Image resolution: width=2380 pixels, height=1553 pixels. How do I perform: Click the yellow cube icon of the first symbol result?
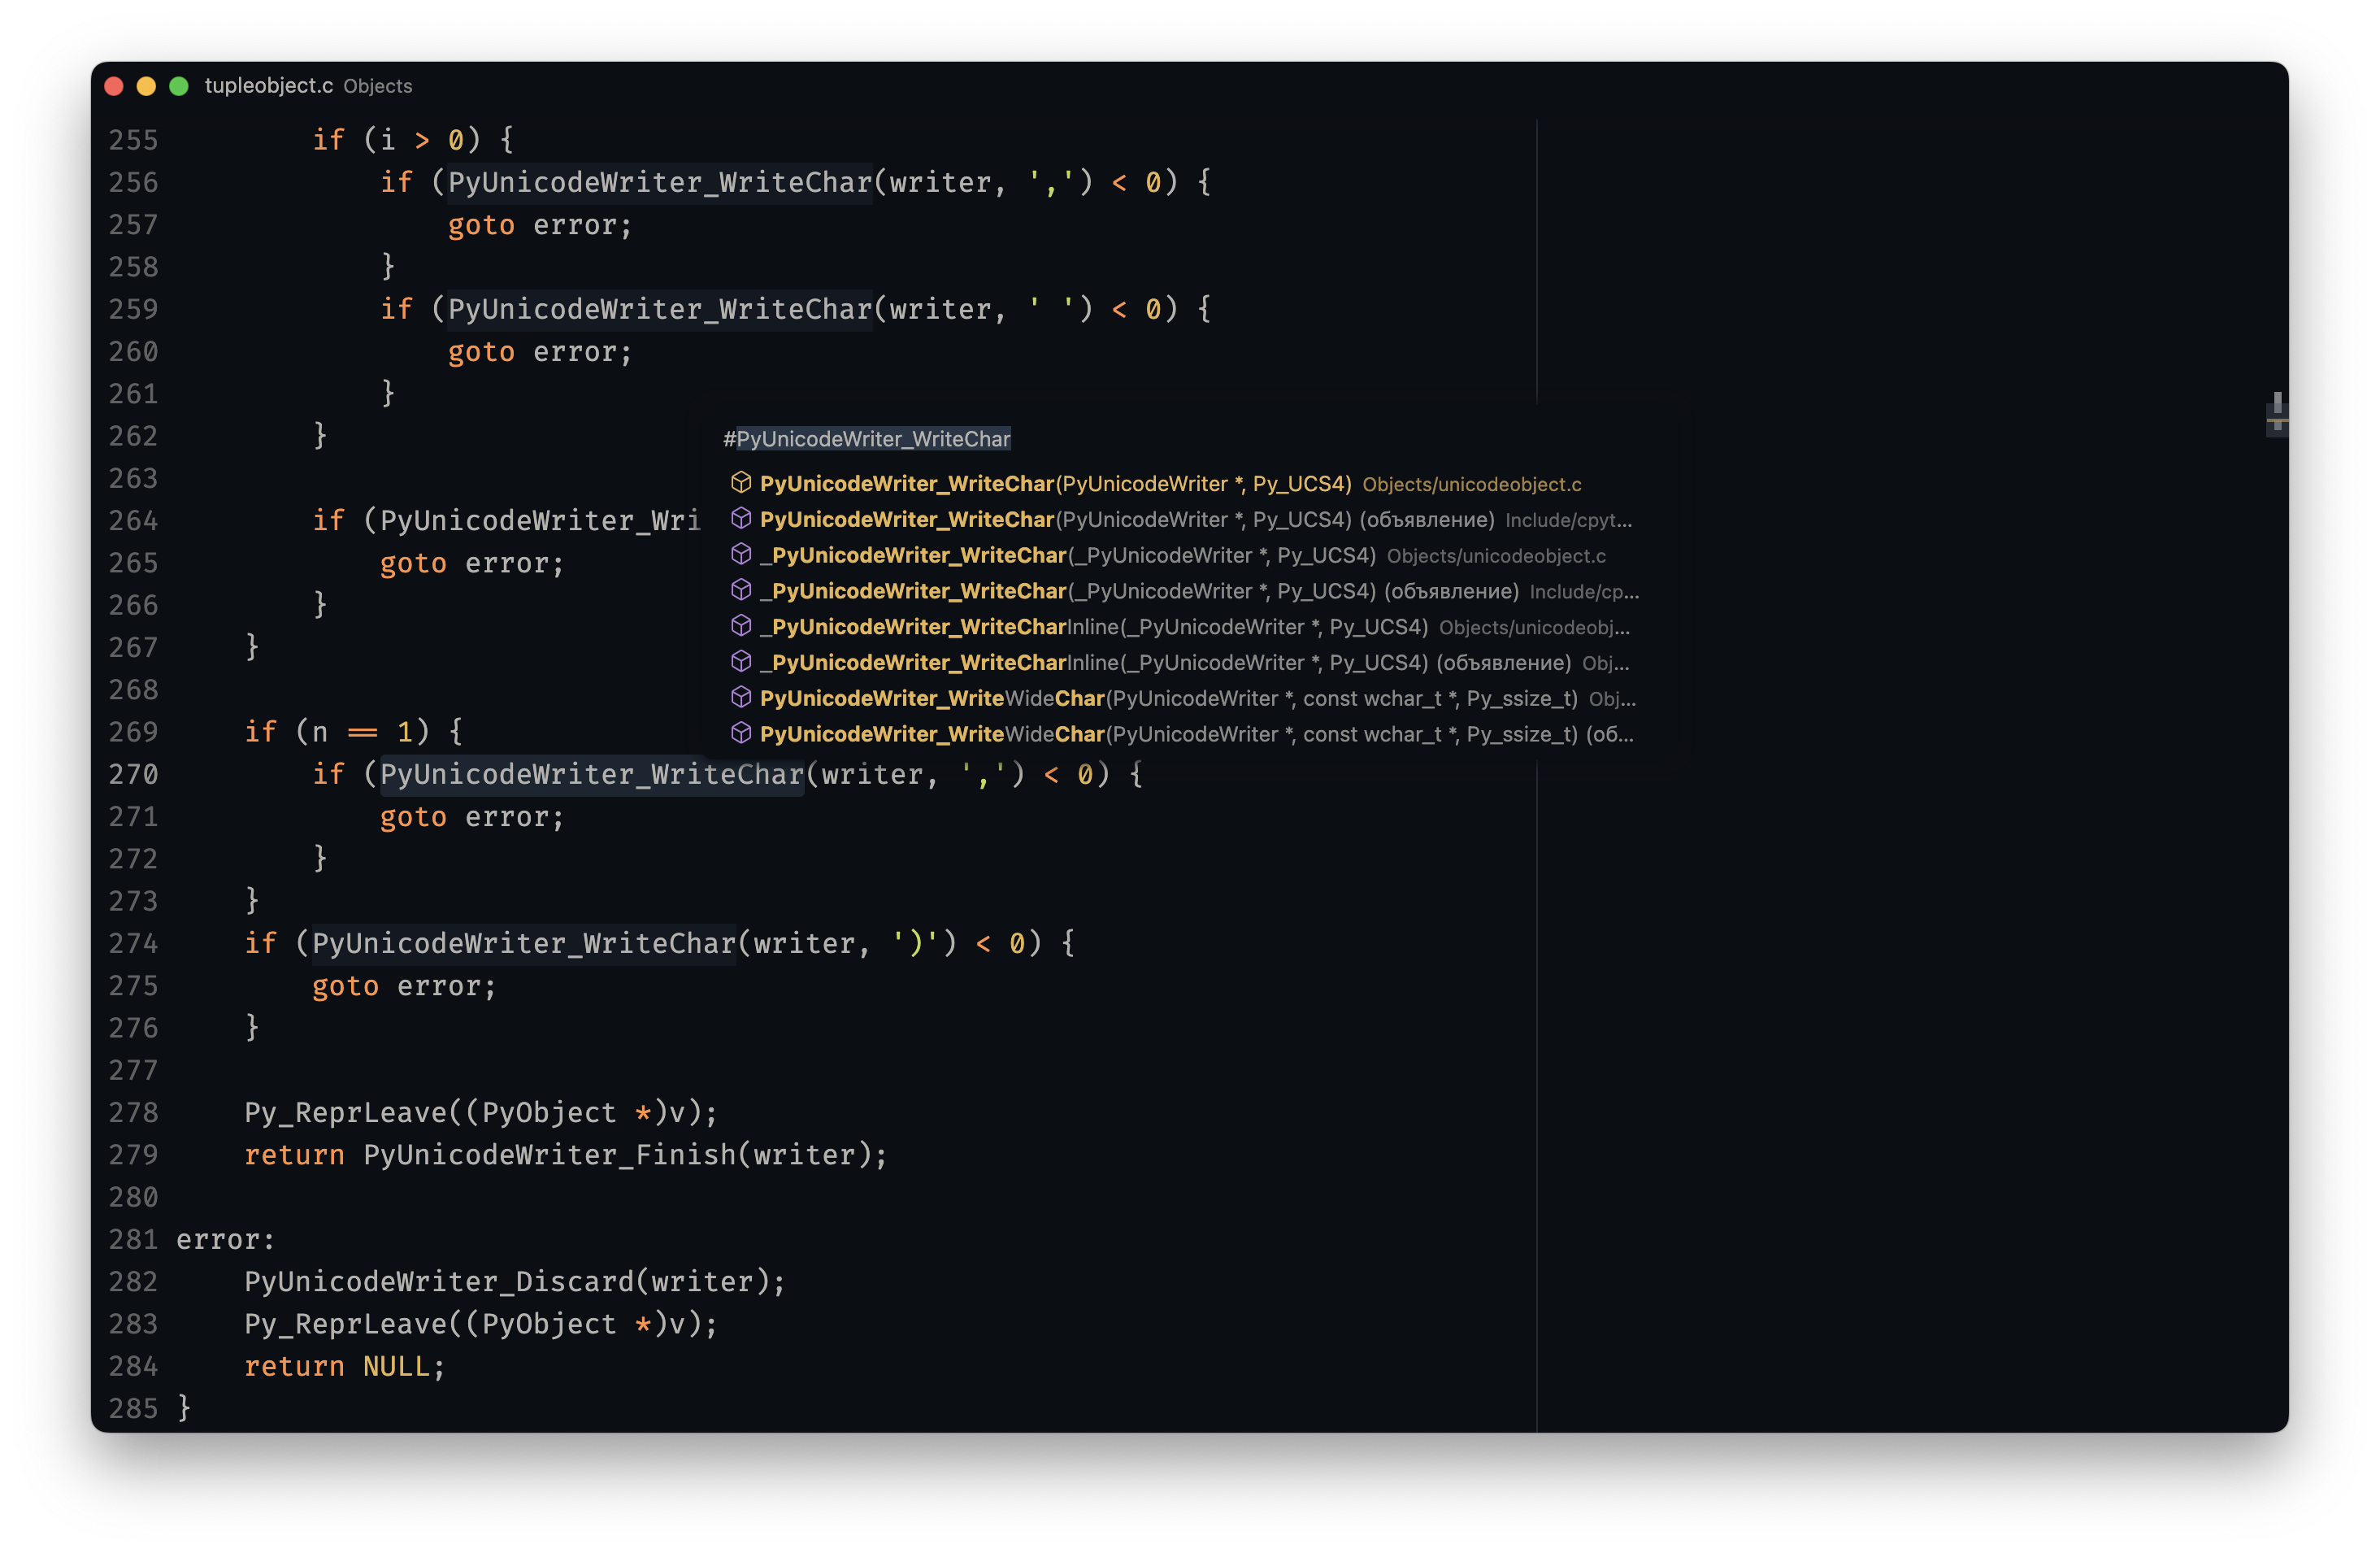click(x=741, y=483)
